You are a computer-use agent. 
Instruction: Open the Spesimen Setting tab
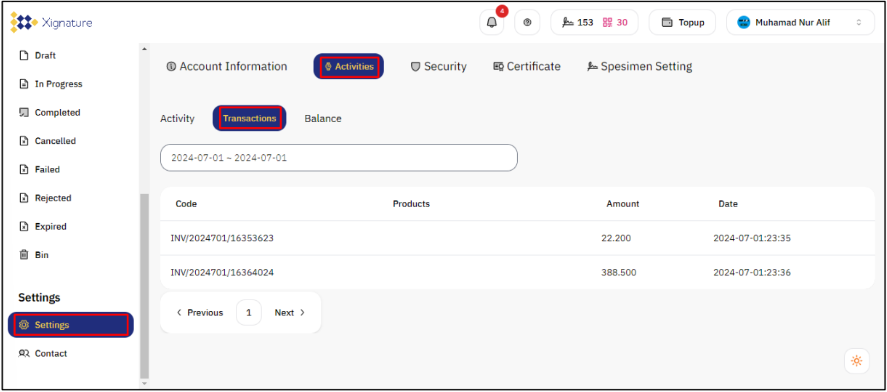[x=640, y=66]
